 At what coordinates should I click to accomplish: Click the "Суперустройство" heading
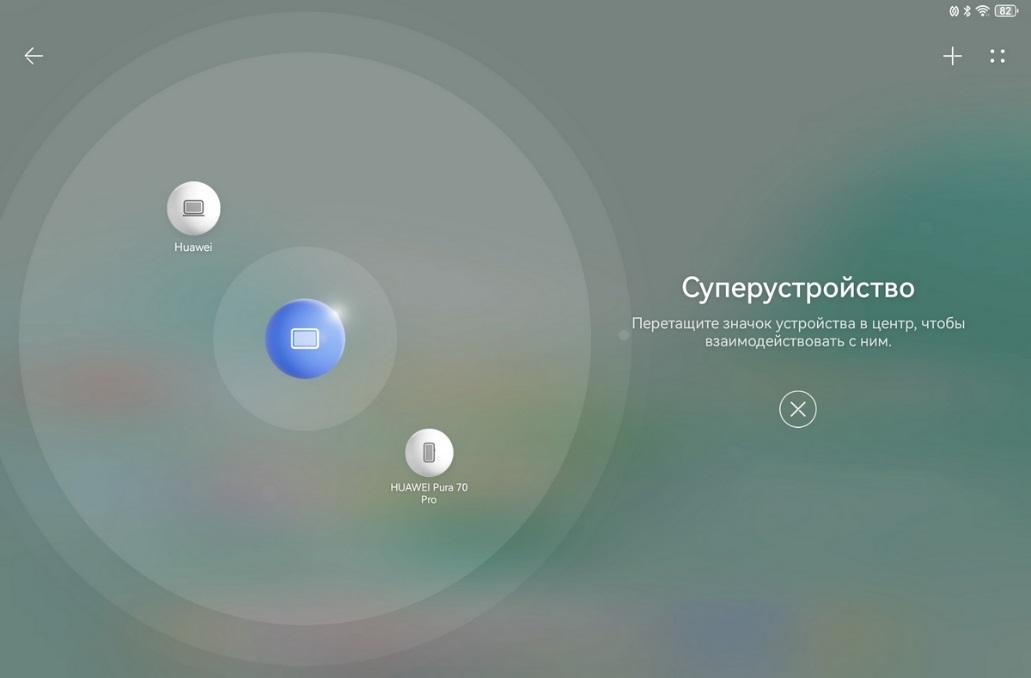click(798, 288)
